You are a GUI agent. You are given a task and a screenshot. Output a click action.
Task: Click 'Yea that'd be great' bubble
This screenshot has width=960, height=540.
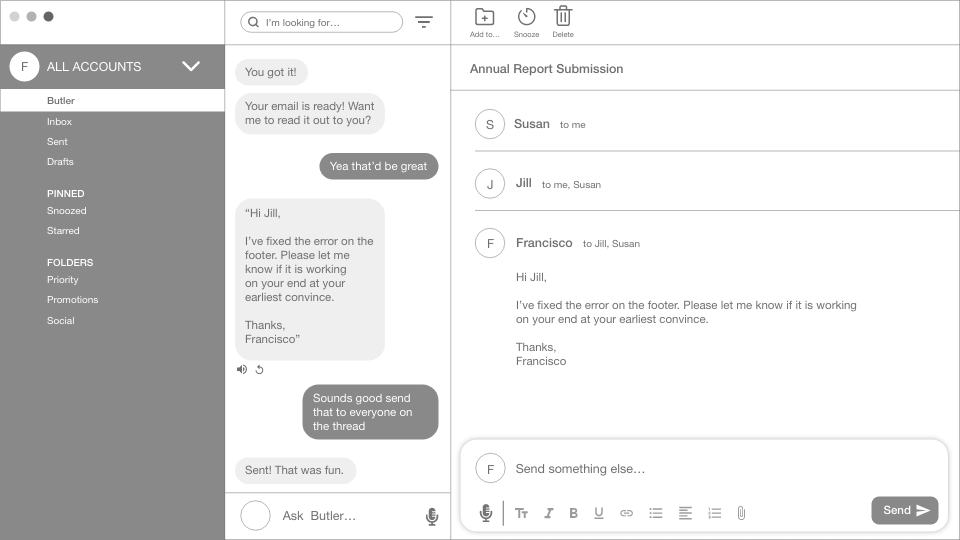pyautogui.click(x=378, y=166)
